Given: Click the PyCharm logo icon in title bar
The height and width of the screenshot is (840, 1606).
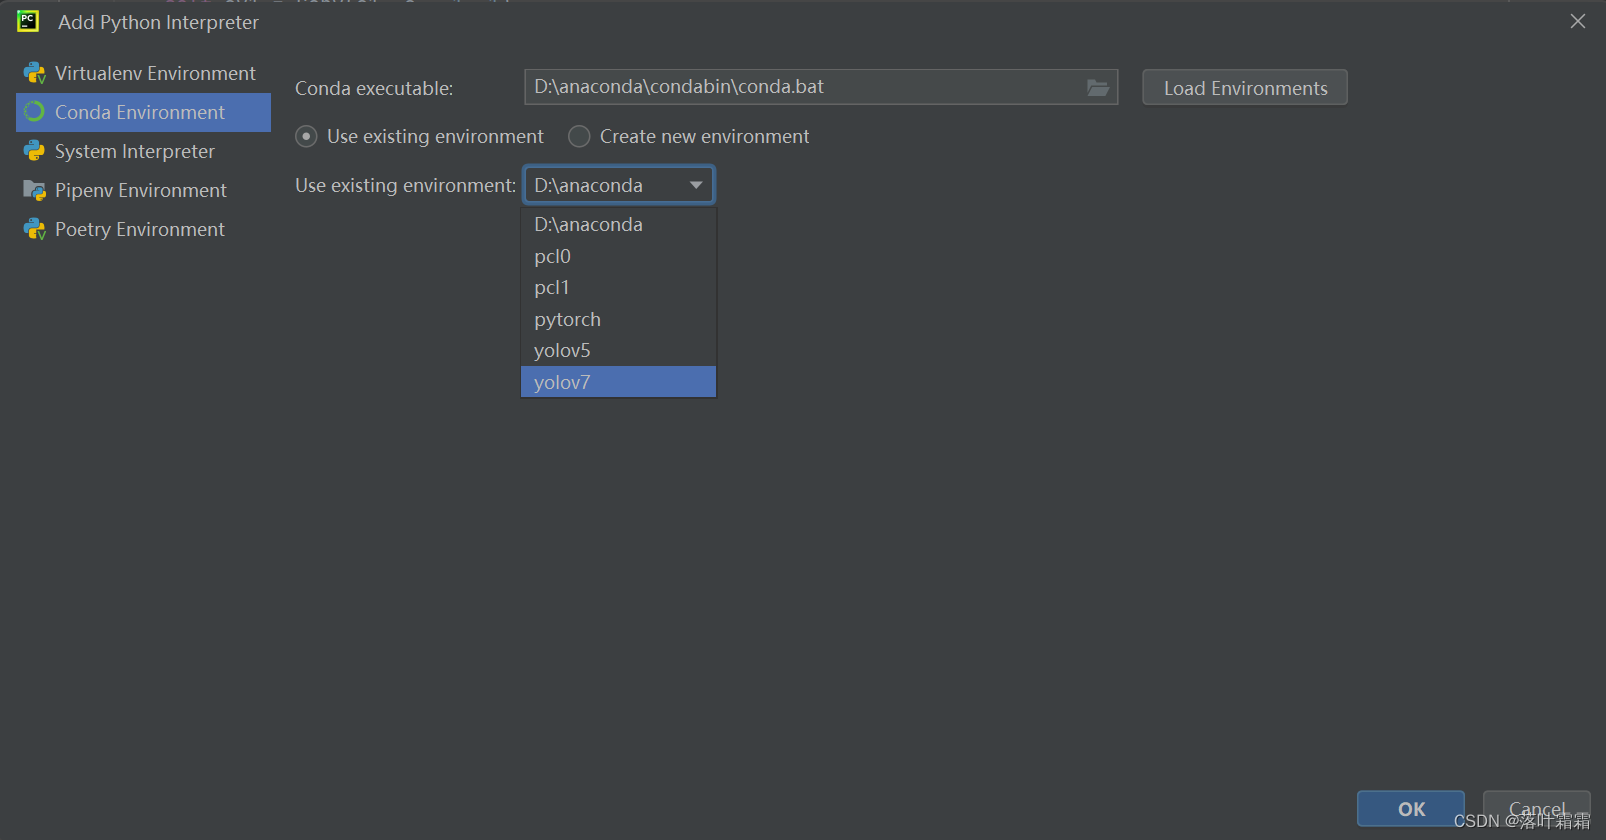Looking at the screenshot, I should pos(28,21).
